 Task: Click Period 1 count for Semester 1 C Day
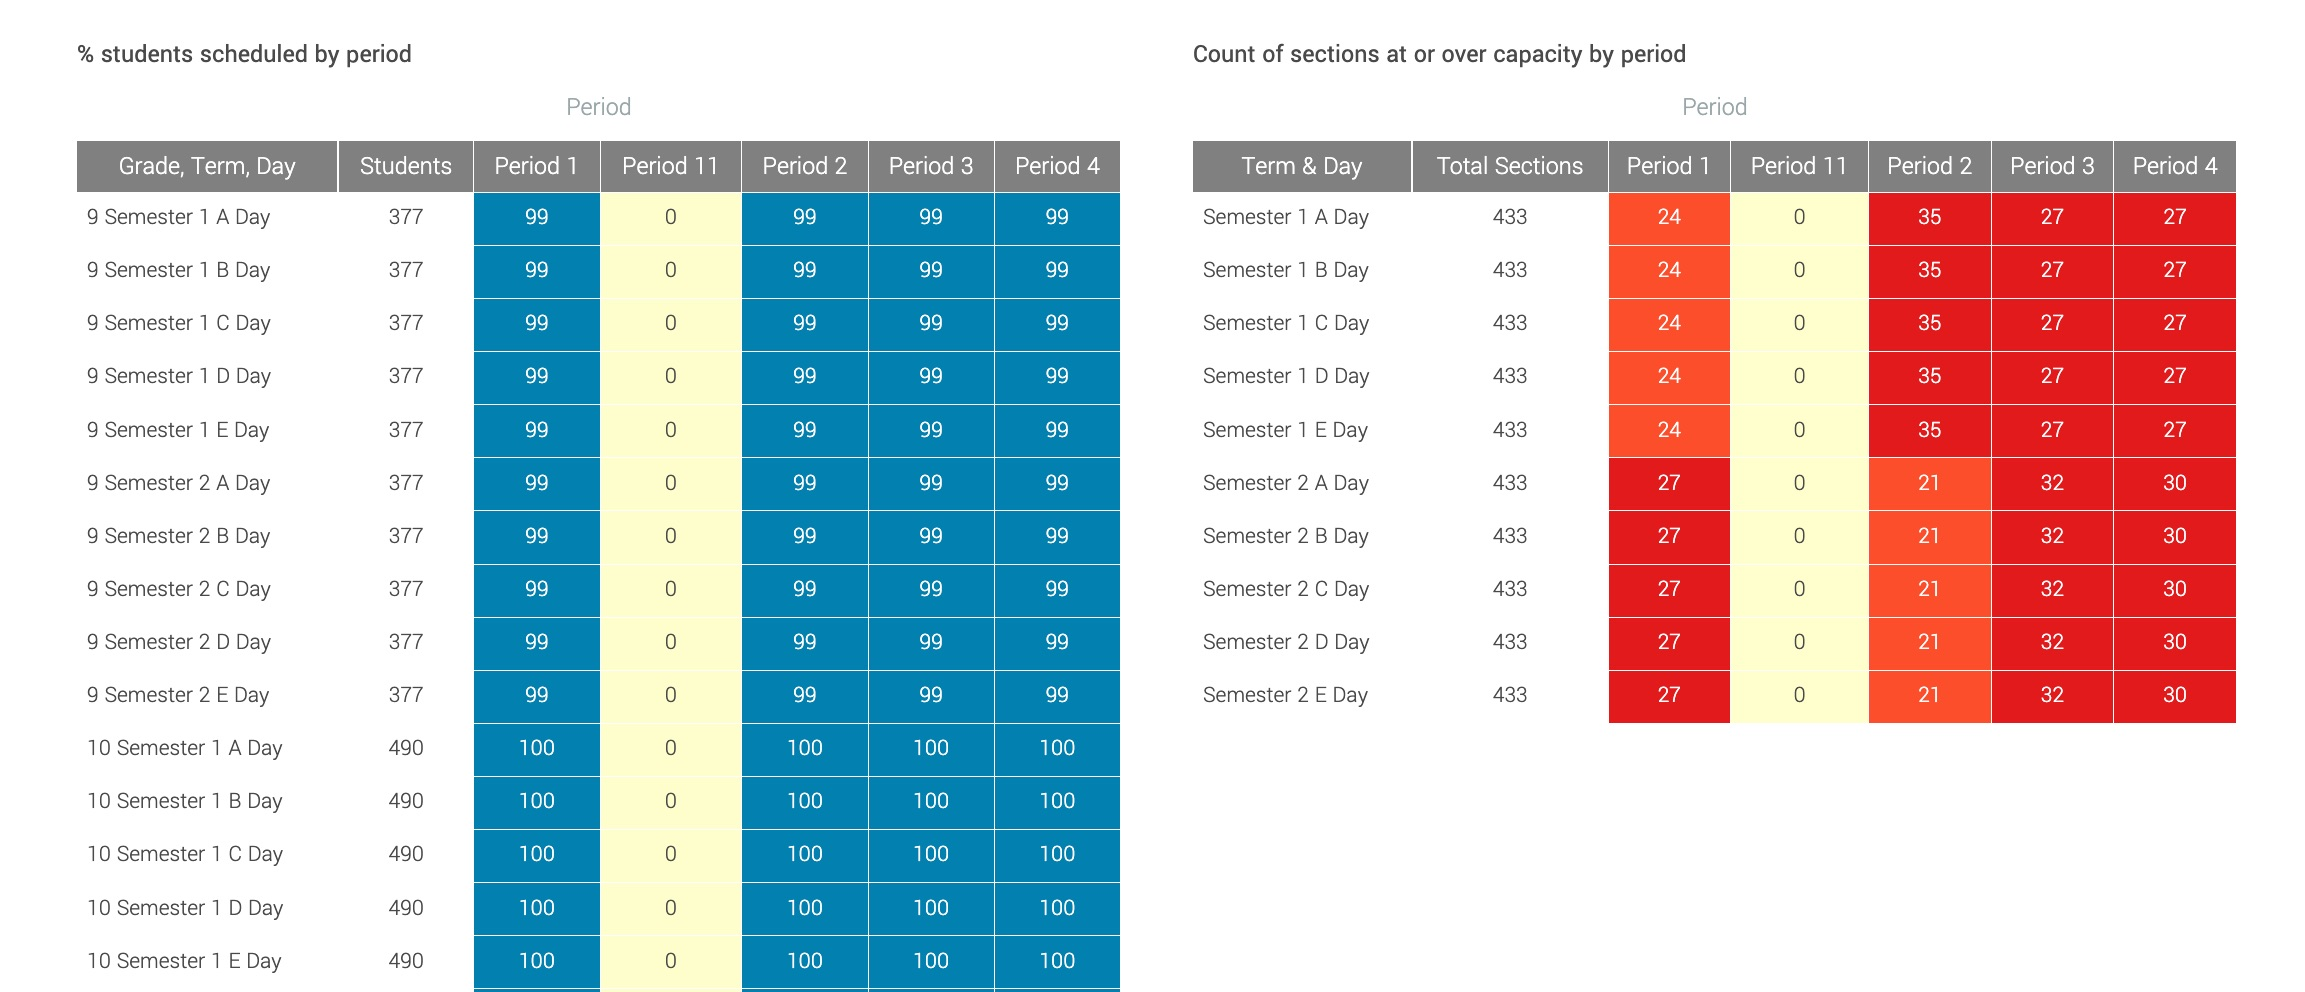click(1668, 323)
